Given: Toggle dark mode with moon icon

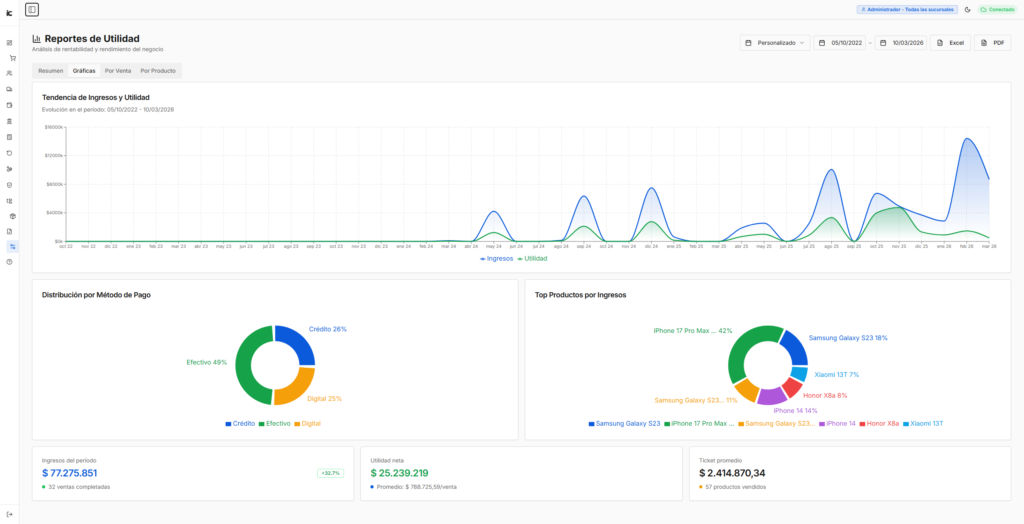Looking at the screenshot, I should click(967, 9).
